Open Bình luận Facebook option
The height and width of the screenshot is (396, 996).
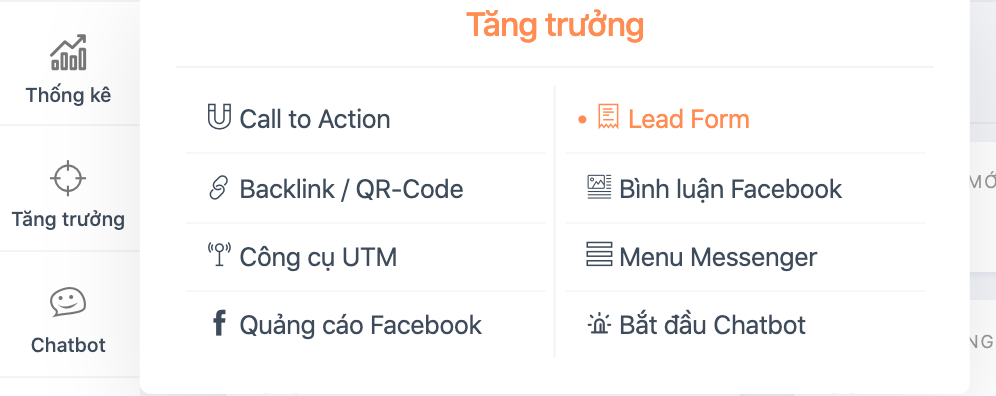730,189
